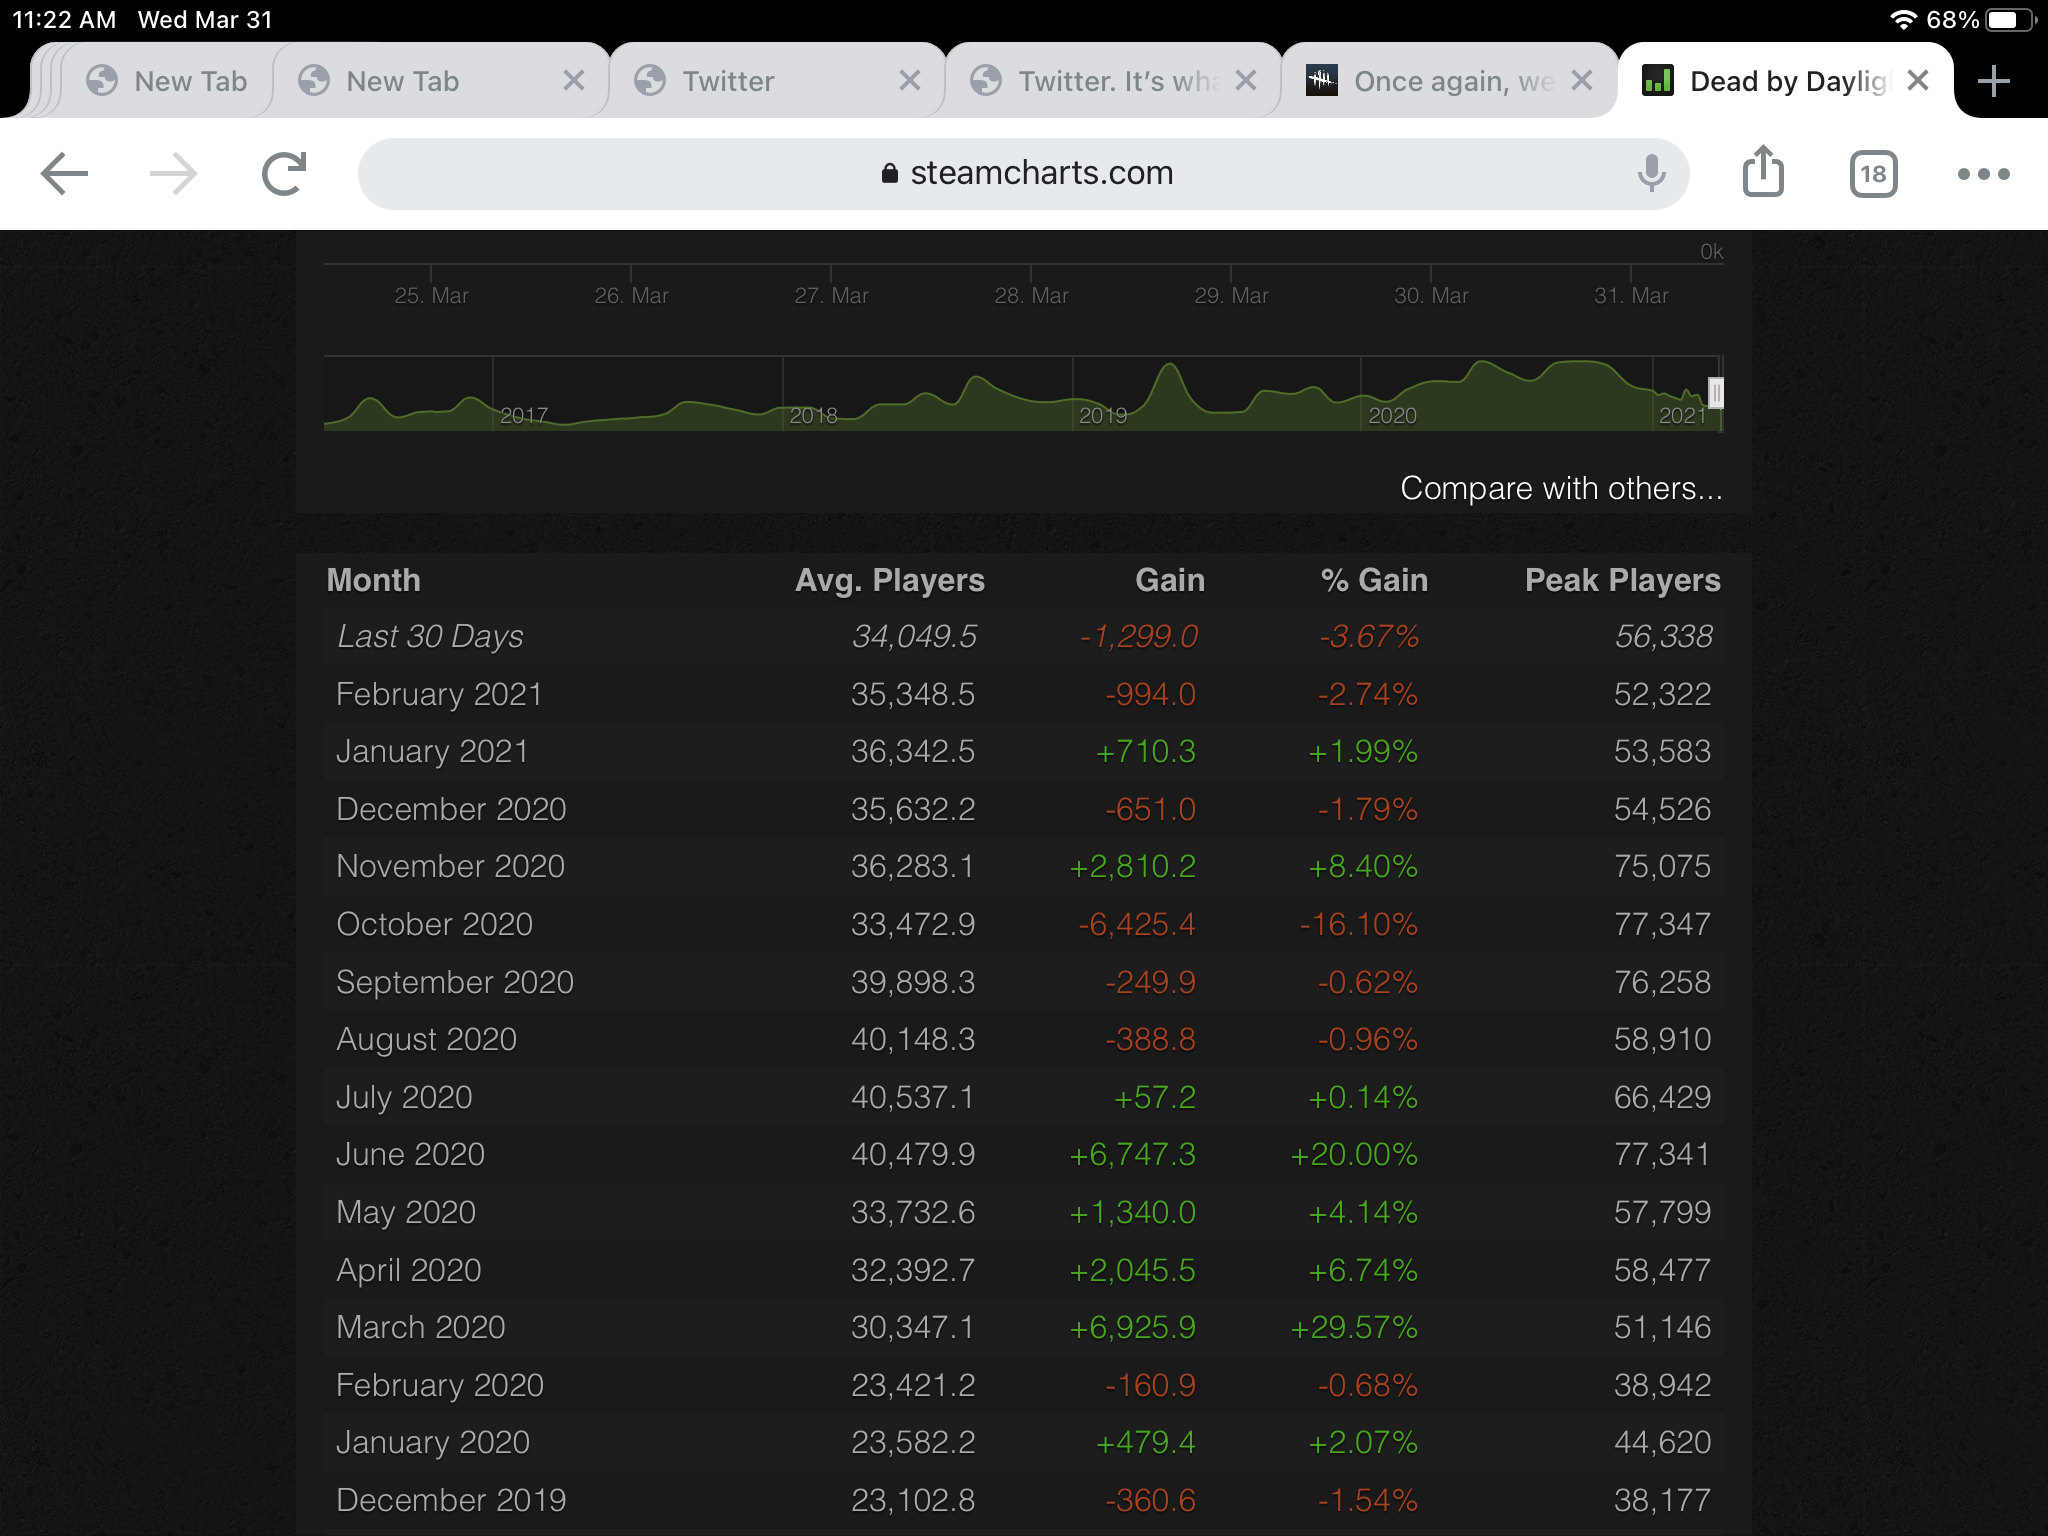Viewport: 2048px width, 1536px height.
Task: Open 'Compare with others...' link
Action: pos(1561,488)
